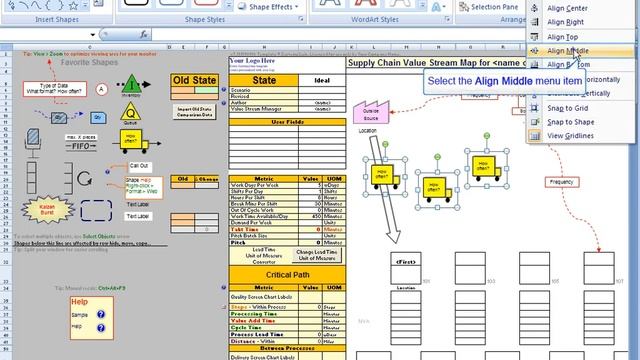The image size is (640, 360).
Task: Click Change Lead Time Unit of Measure button
Action: tap(317, 255)
